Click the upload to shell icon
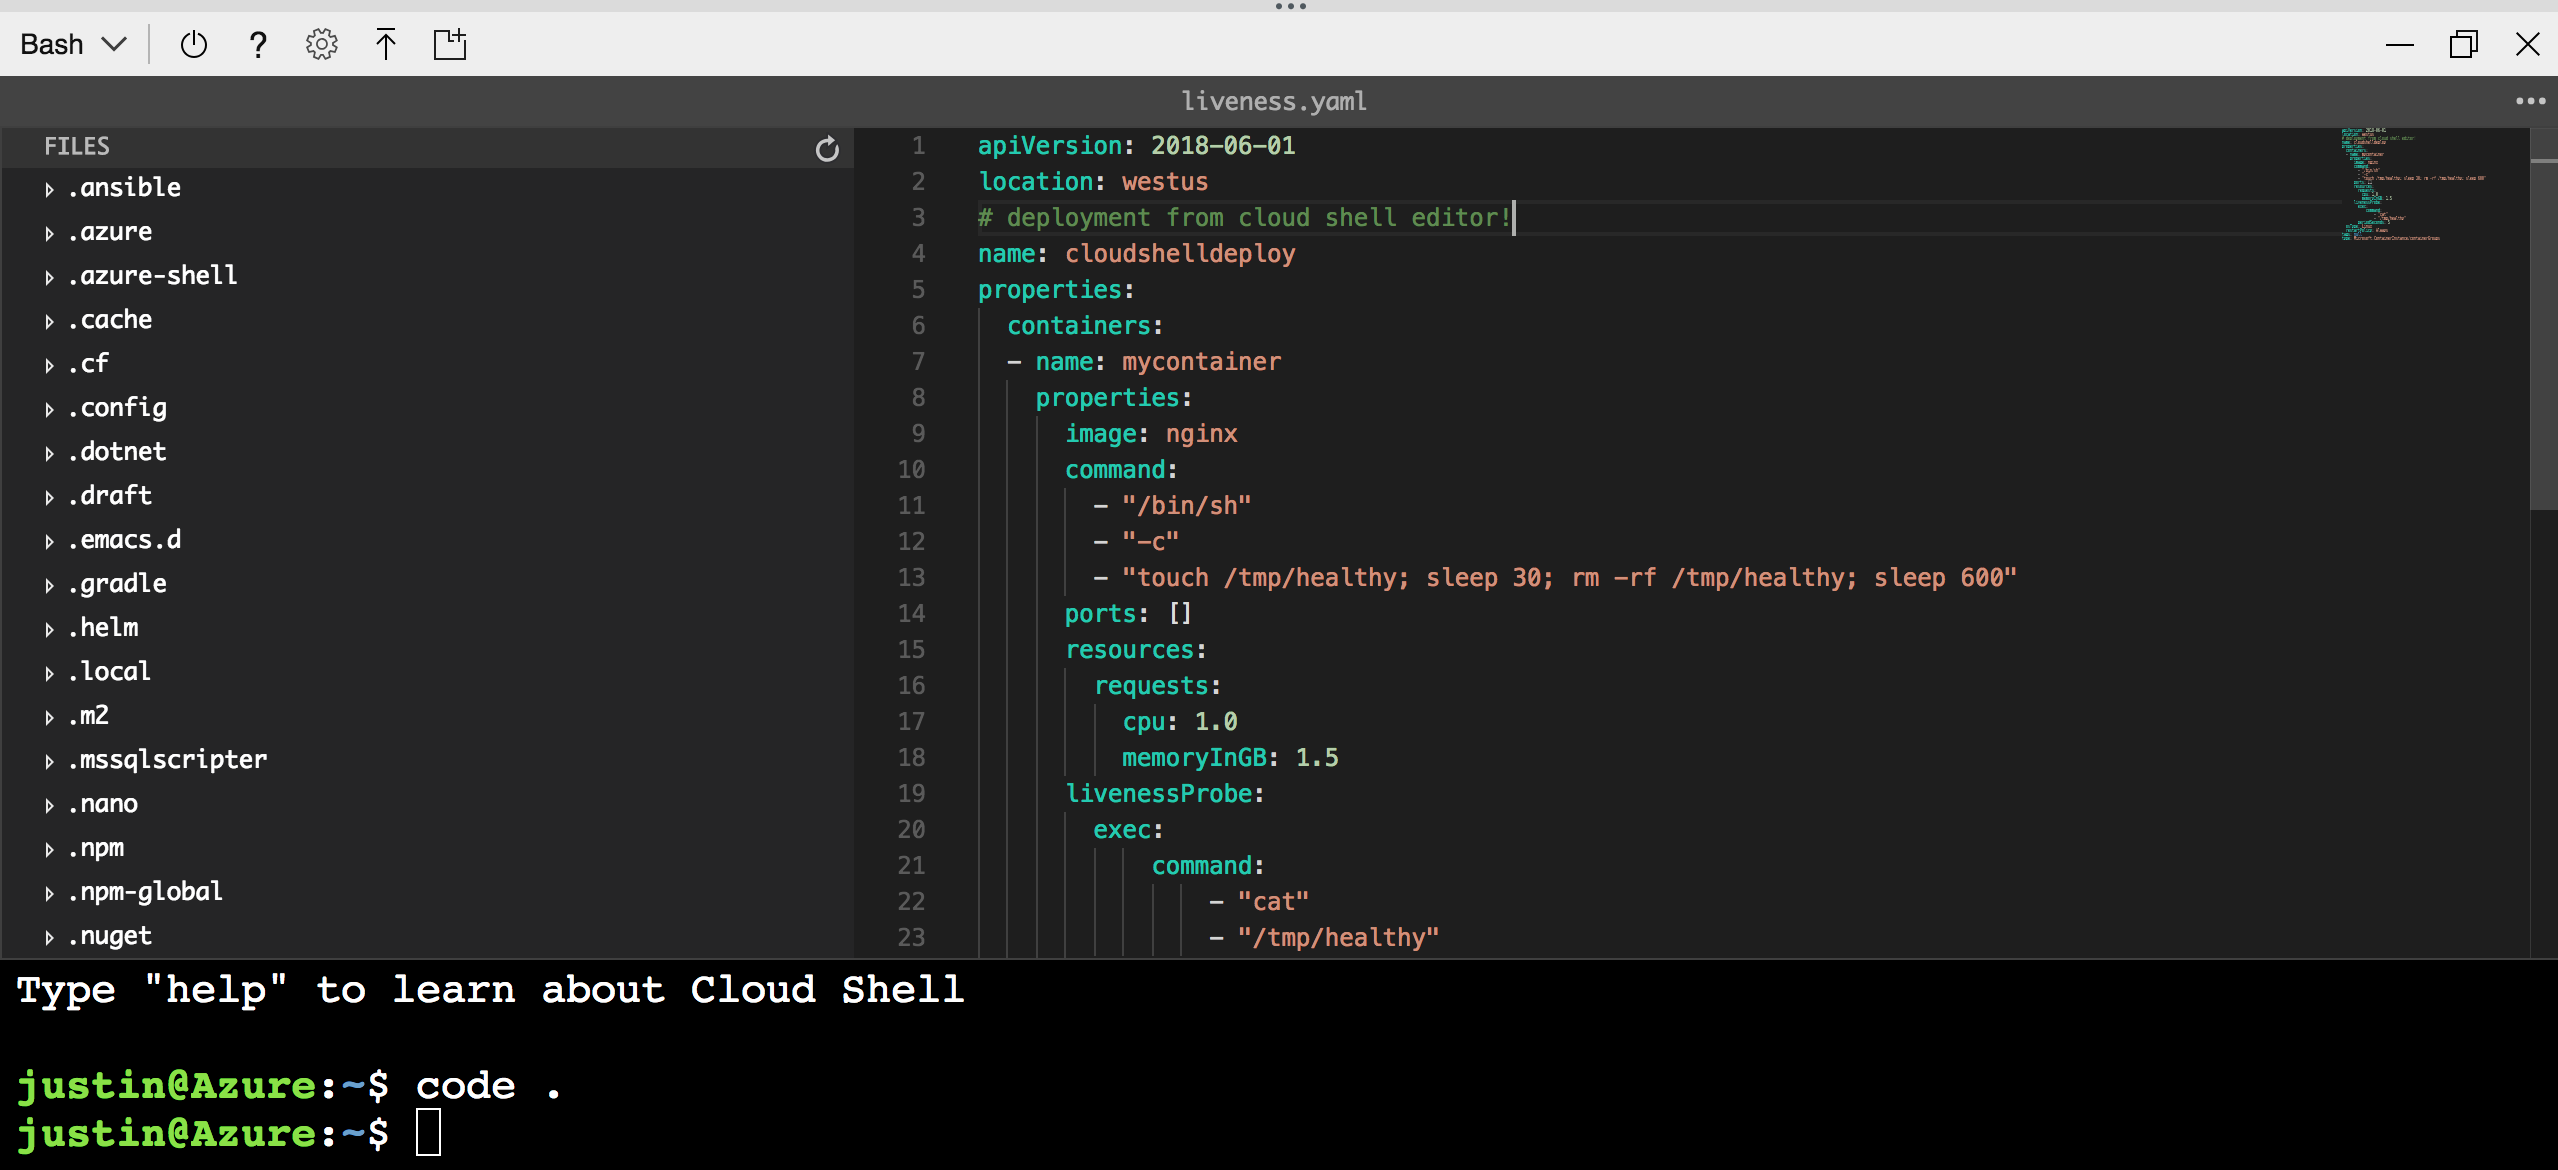Screen dimensions: 2558x1170 coord(383,46)
